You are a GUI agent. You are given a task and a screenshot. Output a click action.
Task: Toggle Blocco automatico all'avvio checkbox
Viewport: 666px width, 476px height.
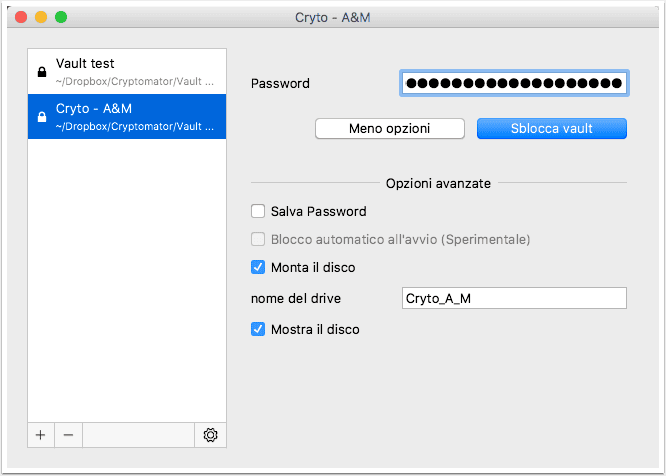point(258,239)
